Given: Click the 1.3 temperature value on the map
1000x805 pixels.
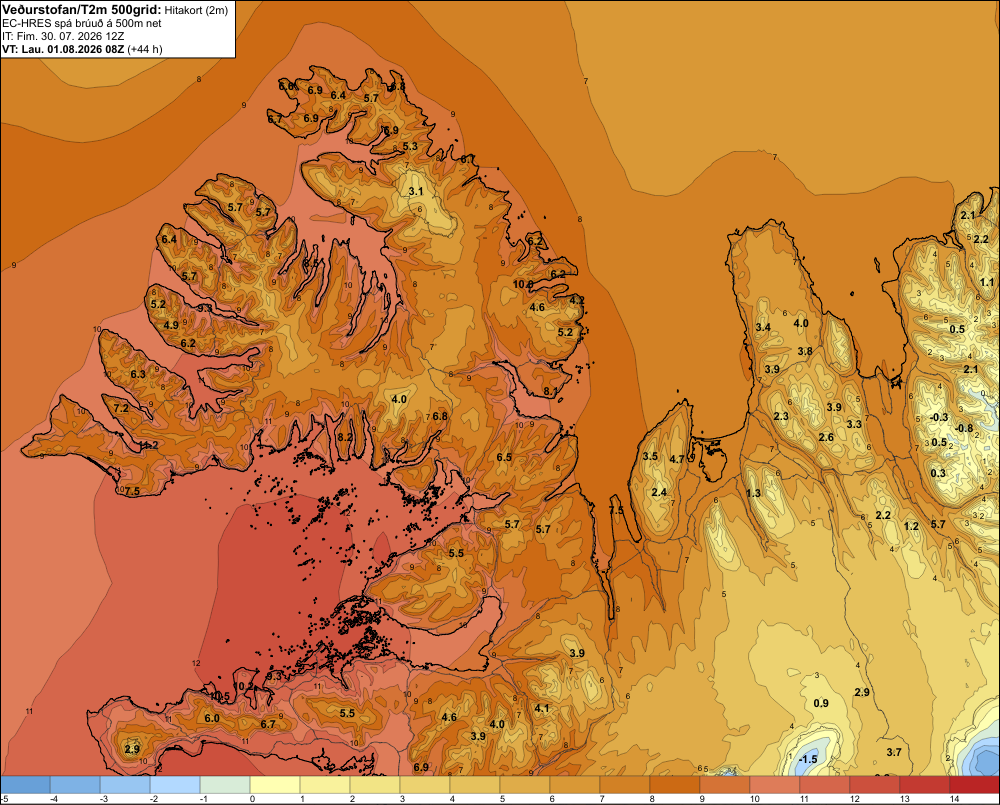Looking at the screenshot, I should [x=753, y=493].
